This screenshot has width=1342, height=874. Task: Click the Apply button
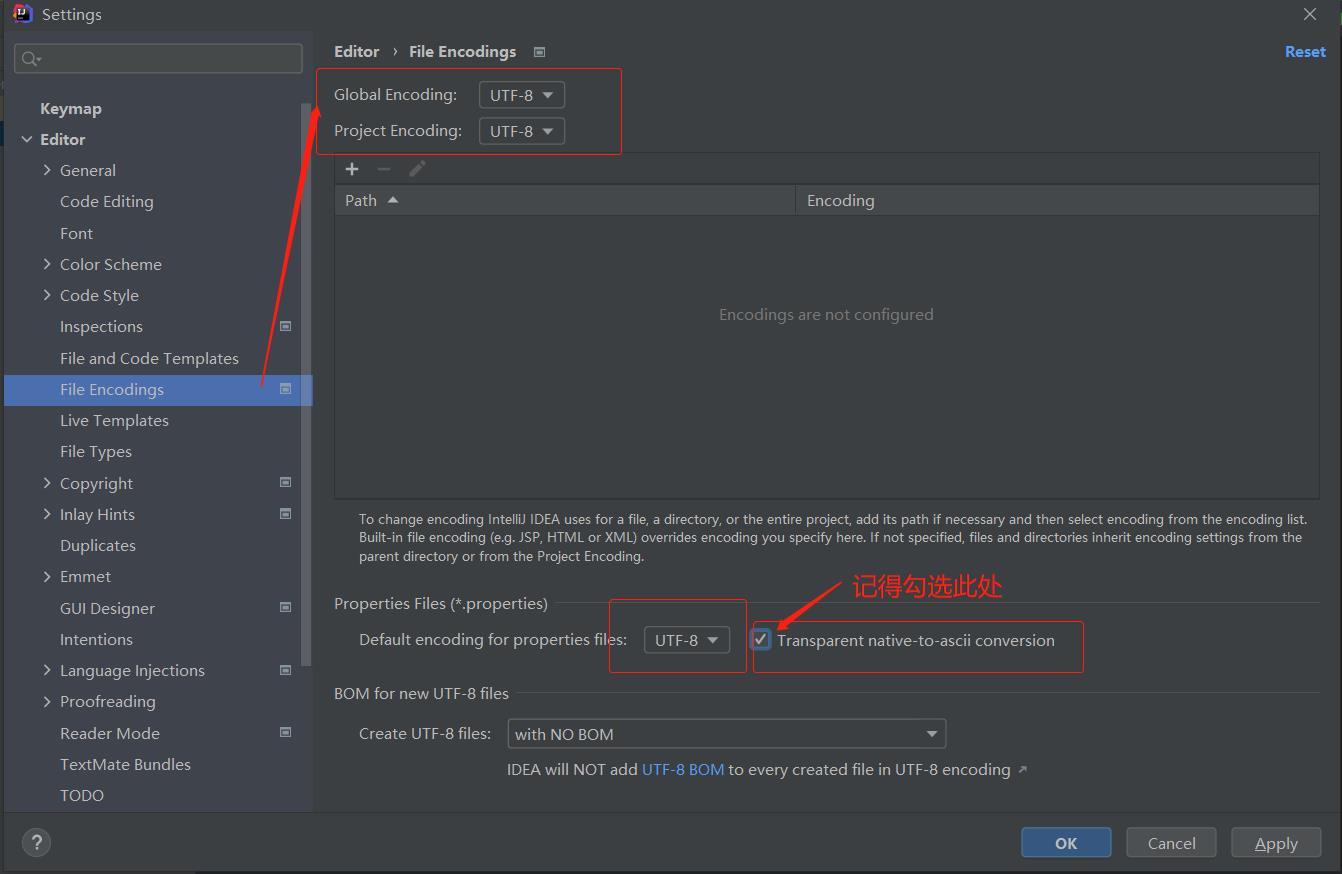point(1276,843)
